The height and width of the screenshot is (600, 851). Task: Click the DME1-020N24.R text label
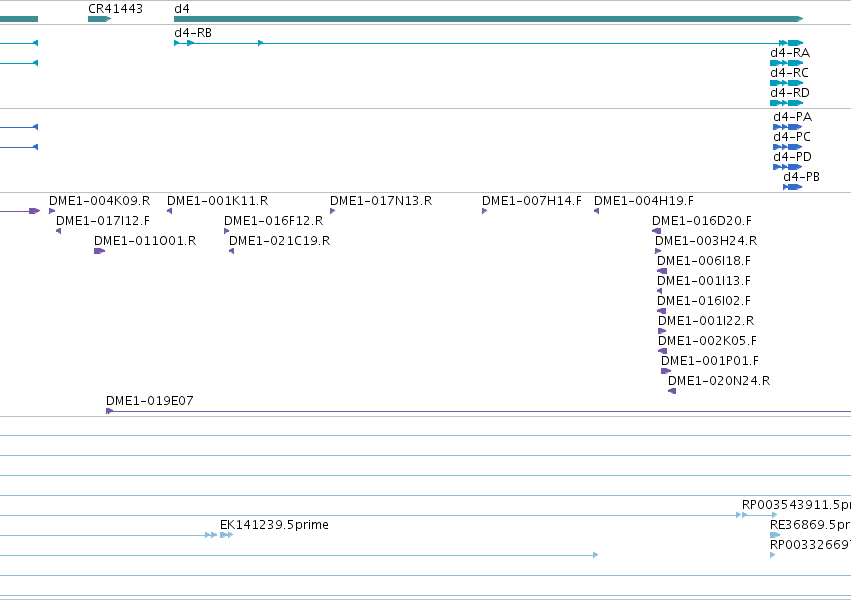[x=719, y=381]
